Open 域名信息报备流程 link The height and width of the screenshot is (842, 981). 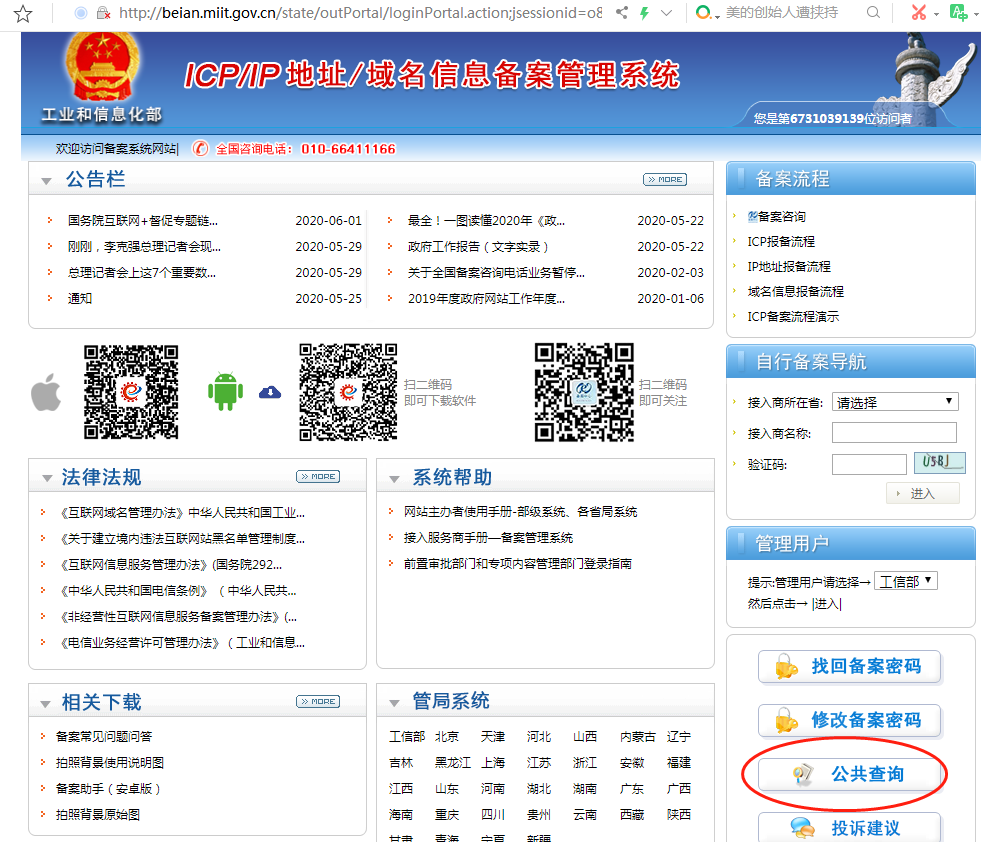tap(795, 292)
